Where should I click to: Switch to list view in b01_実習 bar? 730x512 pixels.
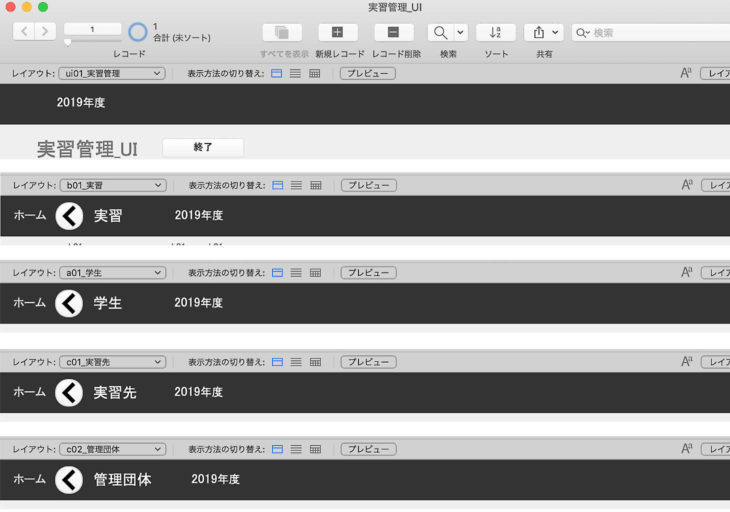pos(296,186)
